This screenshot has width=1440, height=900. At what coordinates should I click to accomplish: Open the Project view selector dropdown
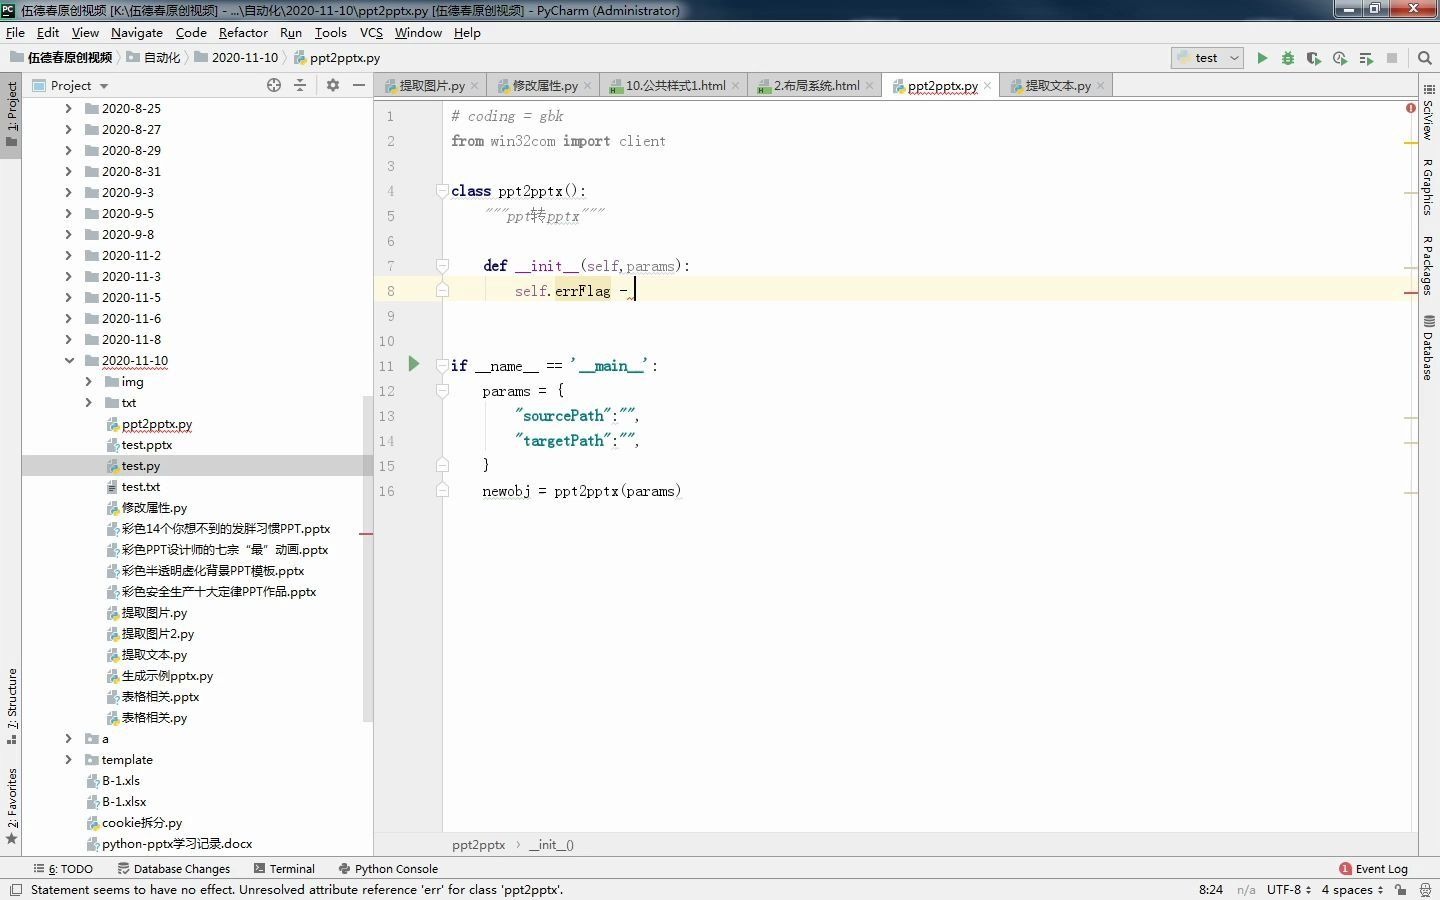tap(79, 85)
